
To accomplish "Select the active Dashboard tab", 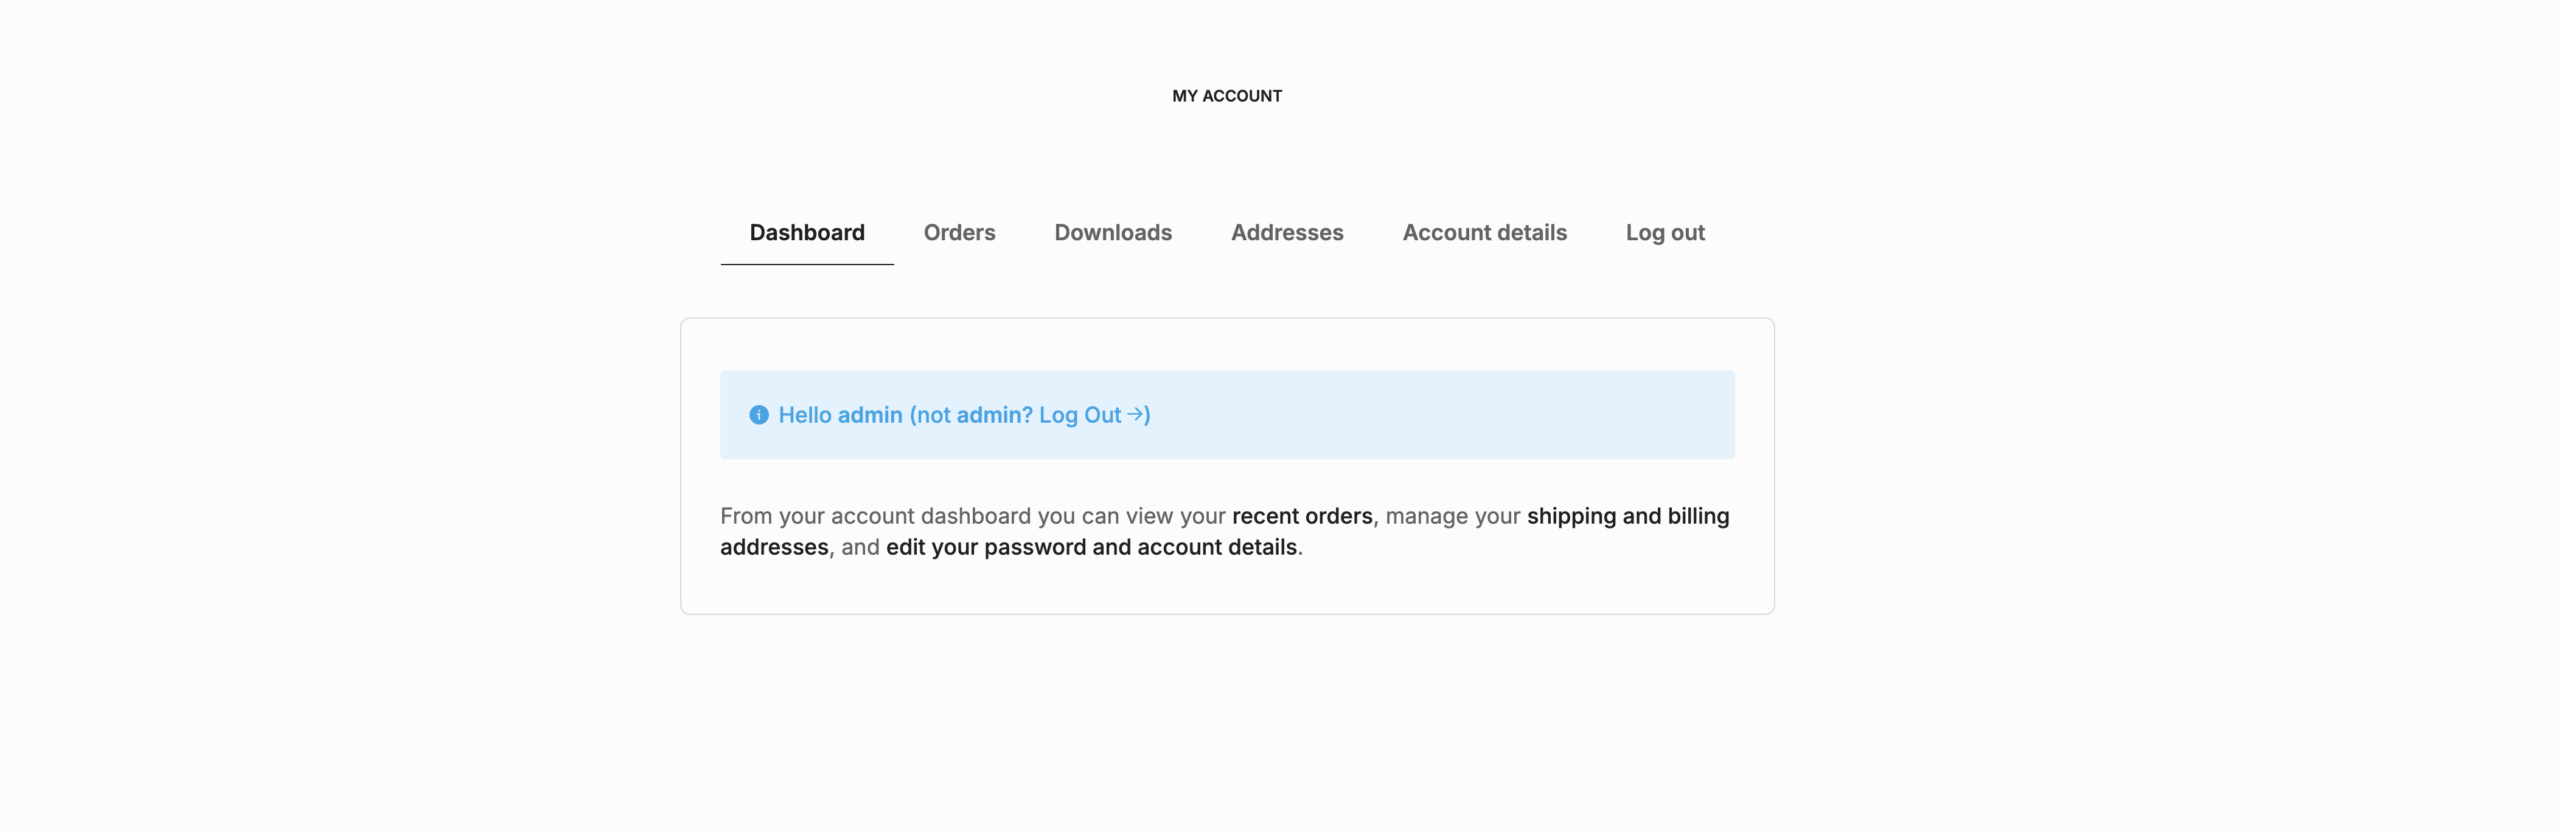I will point(807,232).
